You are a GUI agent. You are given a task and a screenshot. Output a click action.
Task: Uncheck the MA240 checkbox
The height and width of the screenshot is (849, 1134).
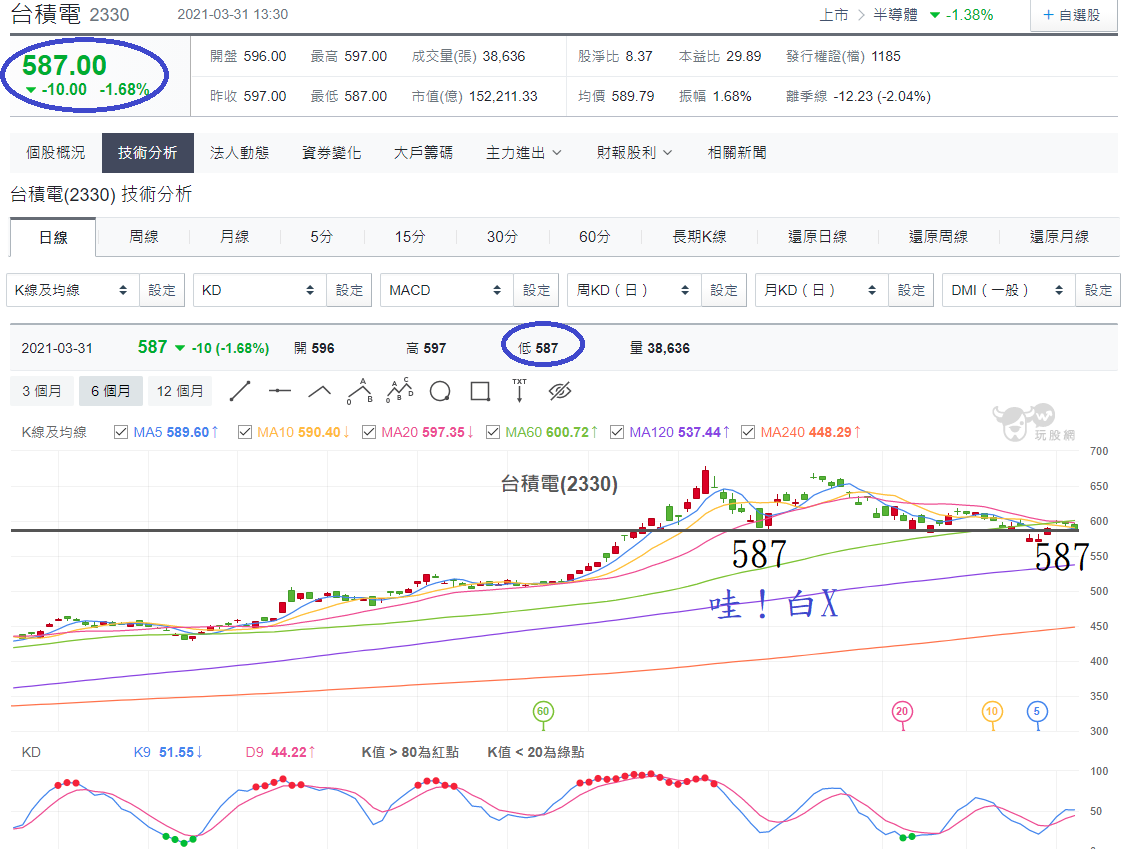pos(748,432)
